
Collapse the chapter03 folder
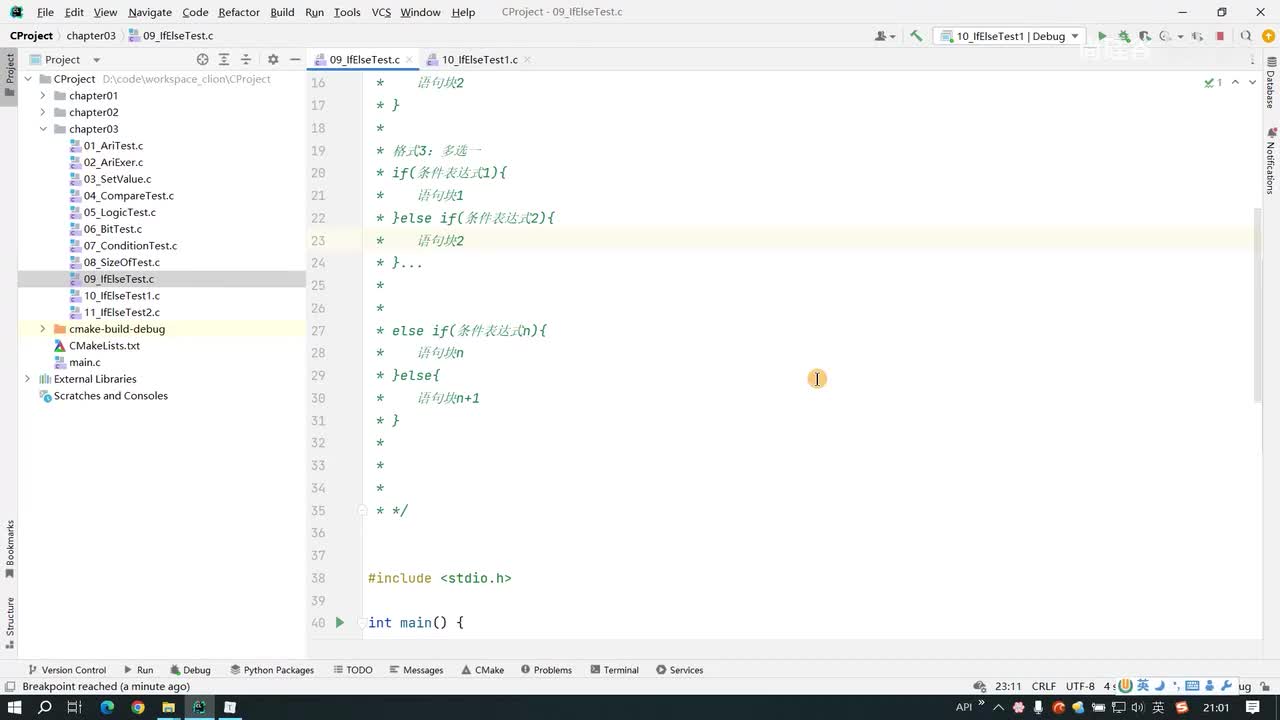tap(43, 129)
